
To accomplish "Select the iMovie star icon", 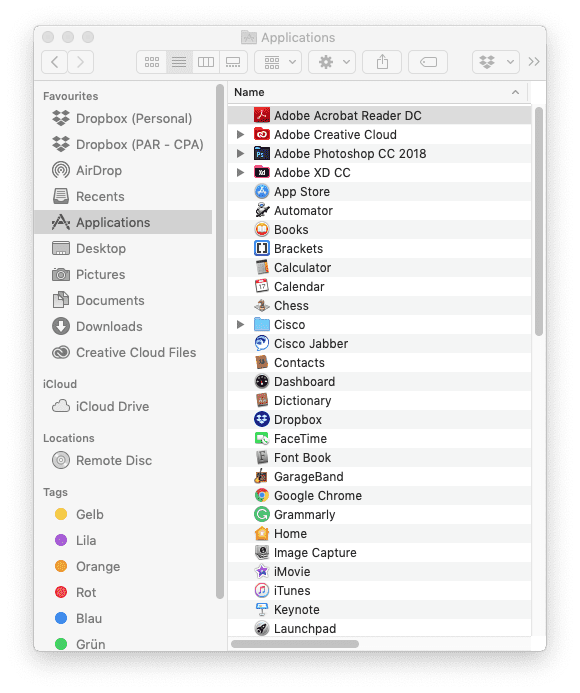I will 262,571.
